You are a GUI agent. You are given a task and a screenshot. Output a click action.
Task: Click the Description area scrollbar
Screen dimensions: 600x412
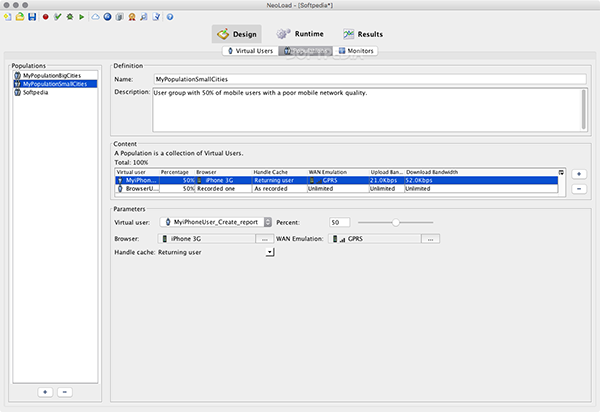(x=584, y=110)
